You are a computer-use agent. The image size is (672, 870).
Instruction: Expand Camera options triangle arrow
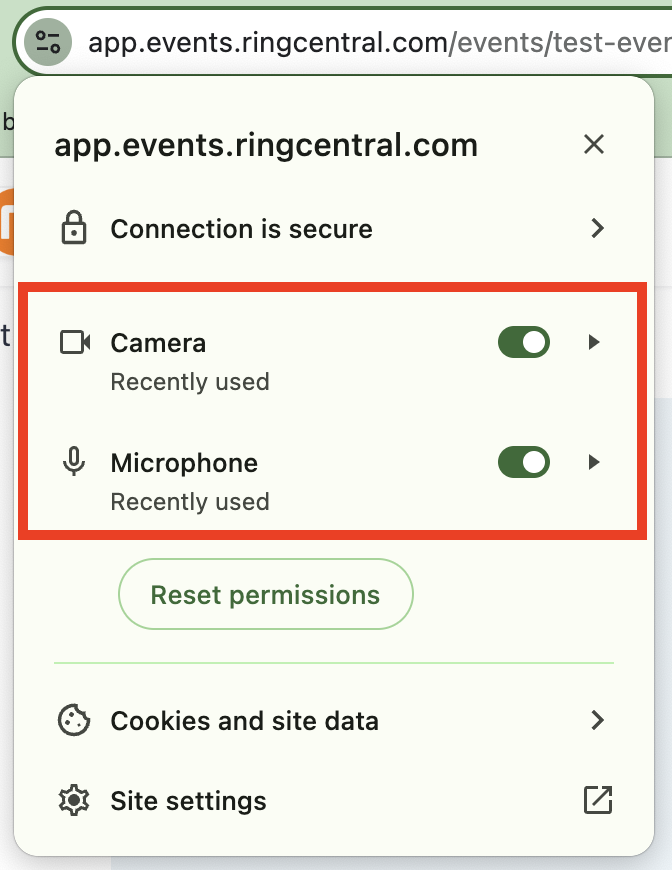point(594,343)
